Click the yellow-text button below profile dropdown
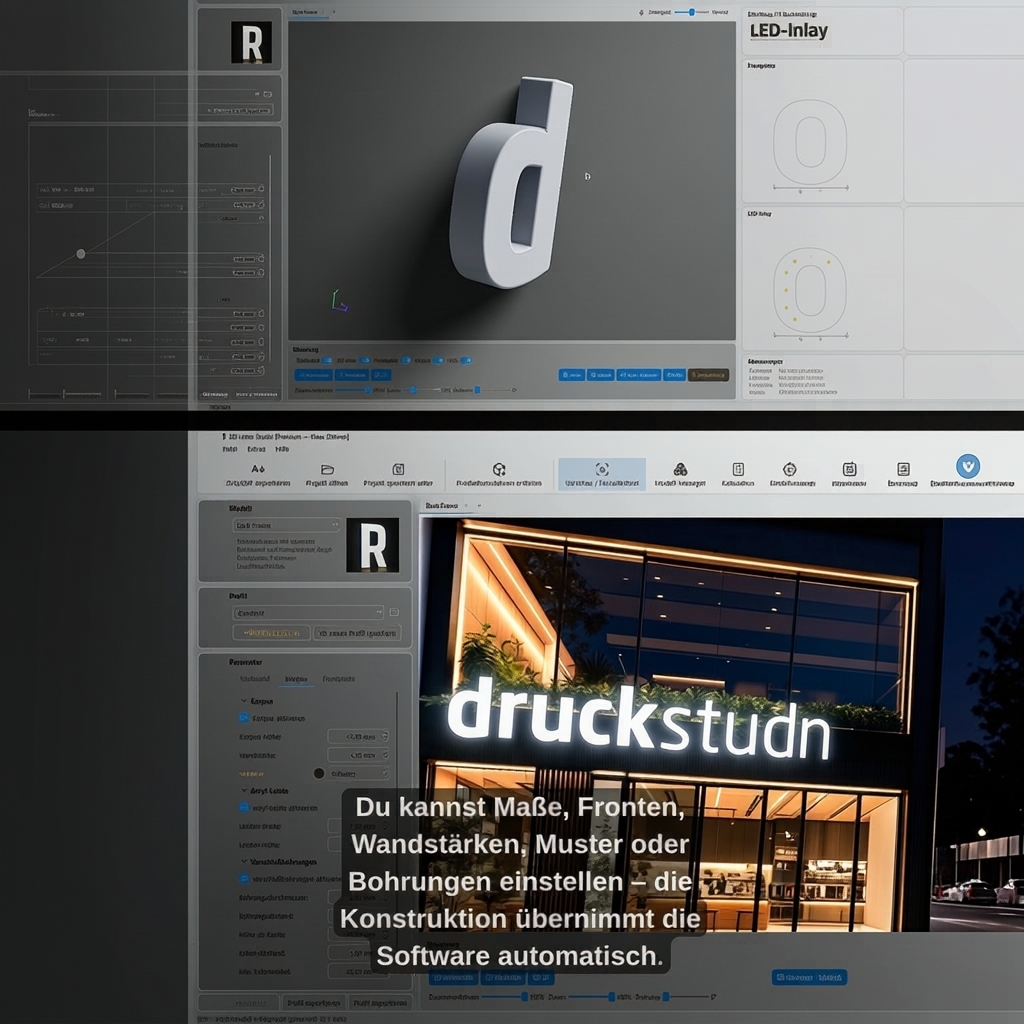 point(271,633)
